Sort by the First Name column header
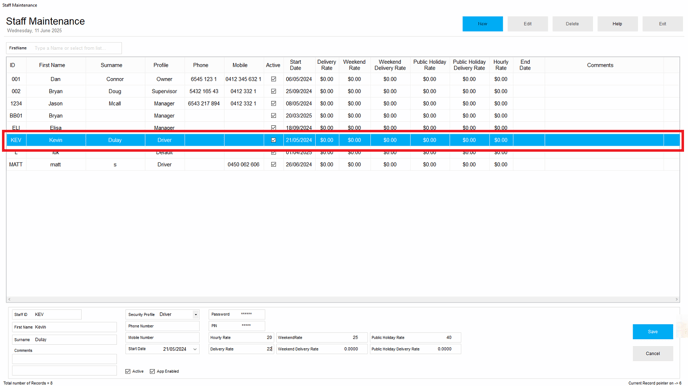688x386 pixels. pyautogui.click(x=52, y=65)
